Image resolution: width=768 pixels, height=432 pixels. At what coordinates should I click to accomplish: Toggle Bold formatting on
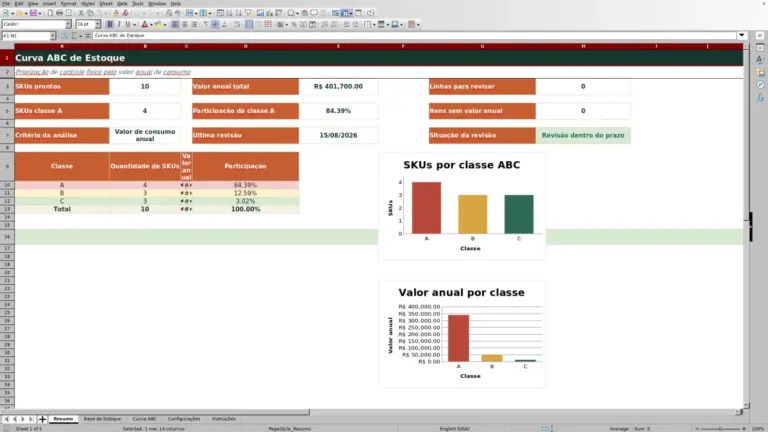[110, 24]
